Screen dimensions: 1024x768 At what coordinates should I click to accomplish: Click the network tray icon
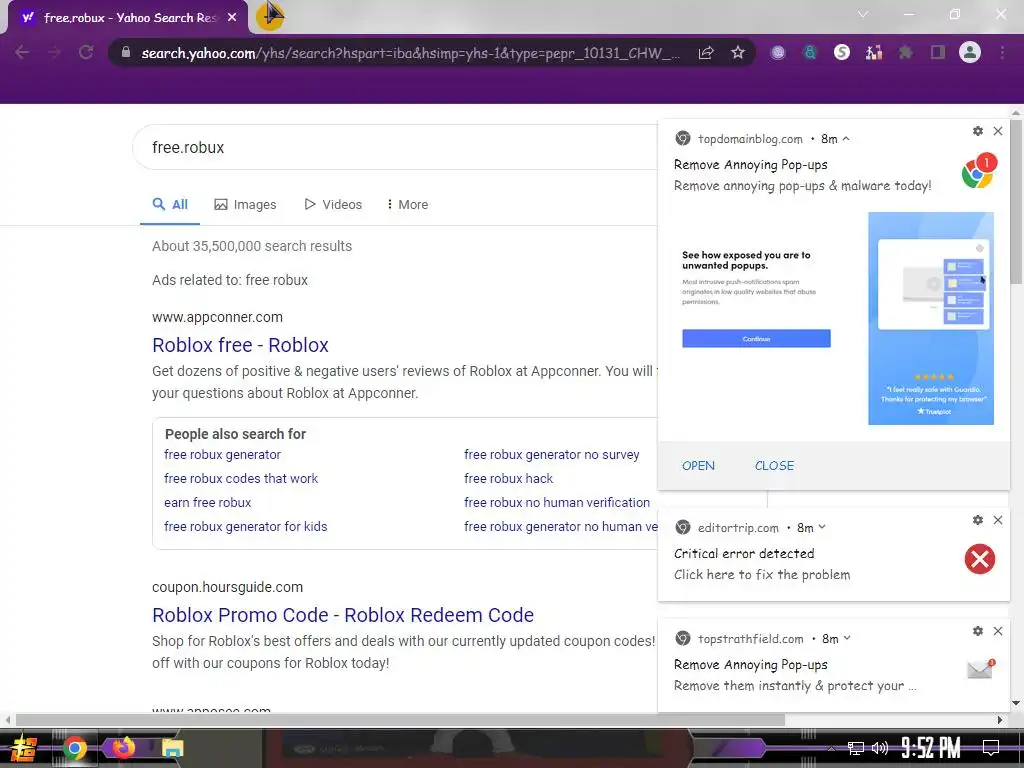(x=856, y=748)
